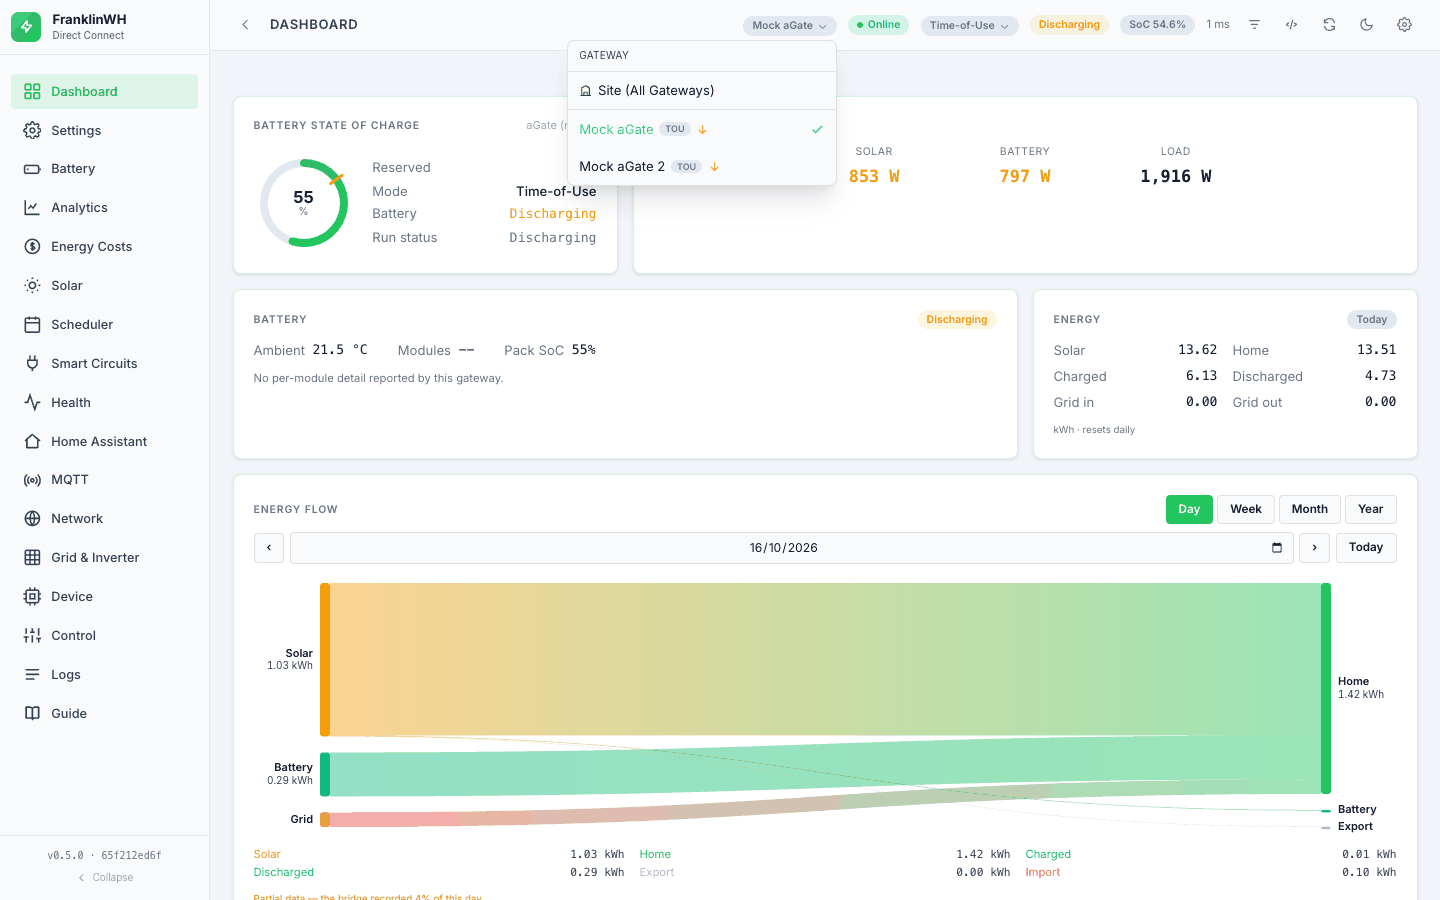
Task: Collapse the sidebar
Action: point(105,878)
